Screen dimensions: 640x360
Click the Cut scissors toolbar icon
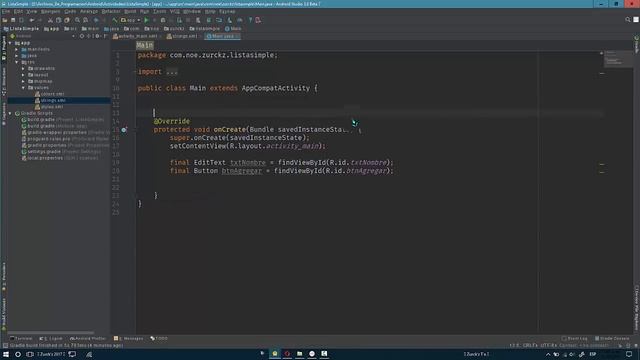50,20
